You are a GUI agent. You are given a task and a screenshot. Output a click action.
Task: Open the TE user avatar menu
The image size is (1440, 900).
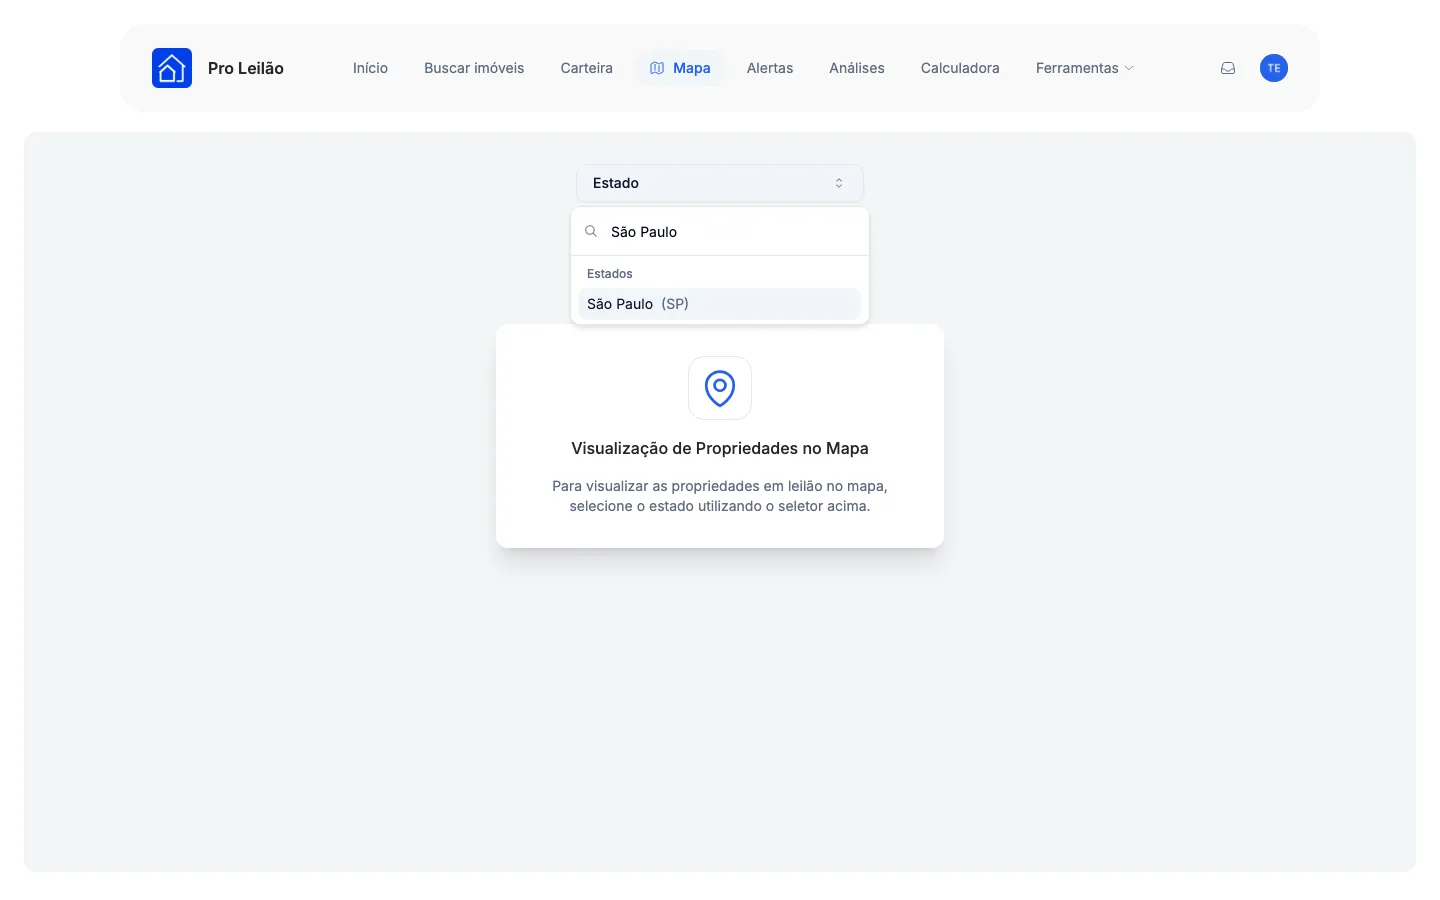[x=1274, y=68]
